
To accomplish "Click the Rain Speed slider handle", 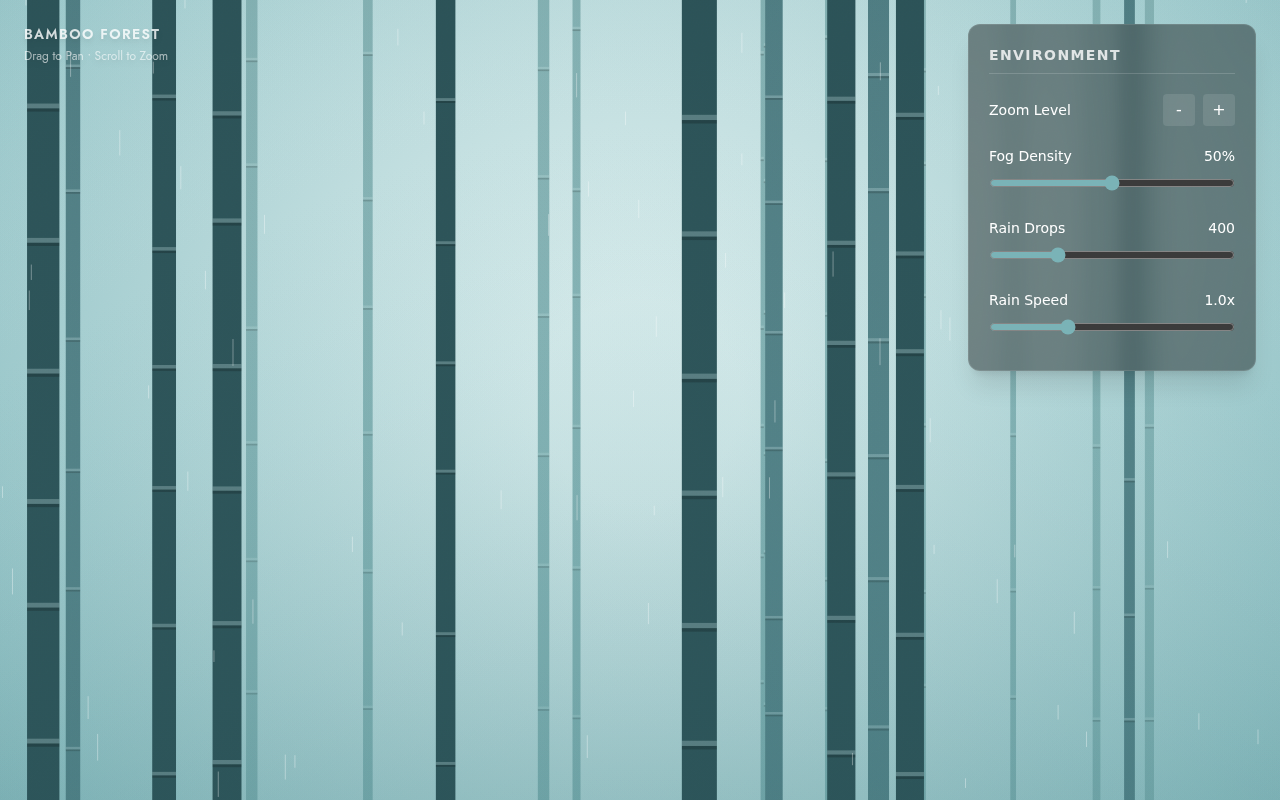I will point(1068,327).
